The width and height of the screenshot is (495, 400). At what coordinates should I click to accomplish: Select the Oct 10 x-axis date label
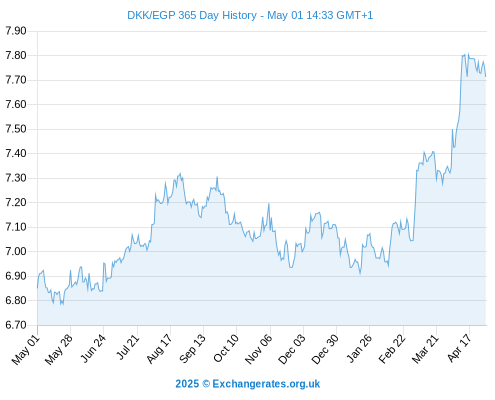pos(226,348)
